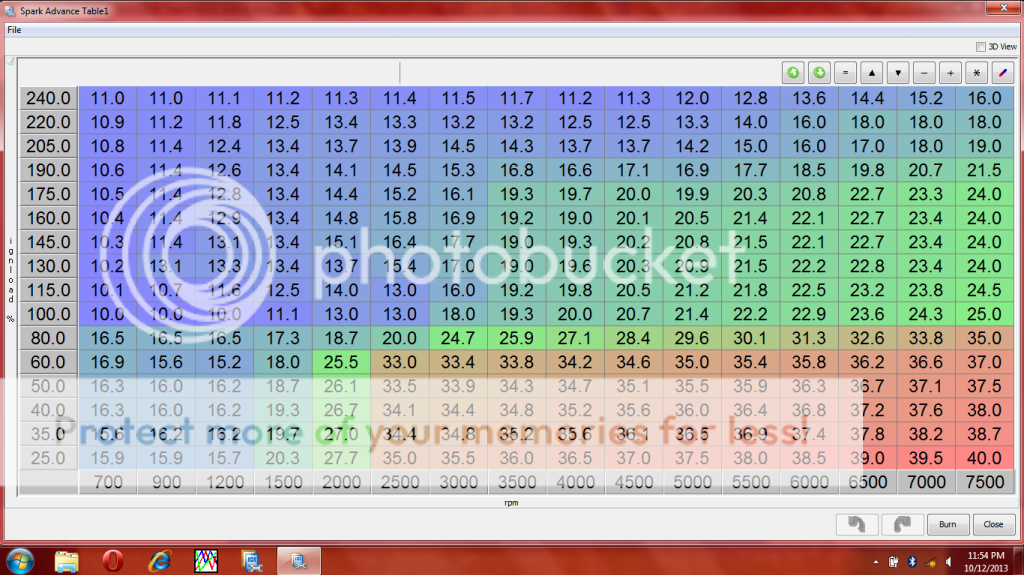Viewport: 1024px width, 575px height.
Task: Select the 240.0 load row header
Action: [48, 99]
